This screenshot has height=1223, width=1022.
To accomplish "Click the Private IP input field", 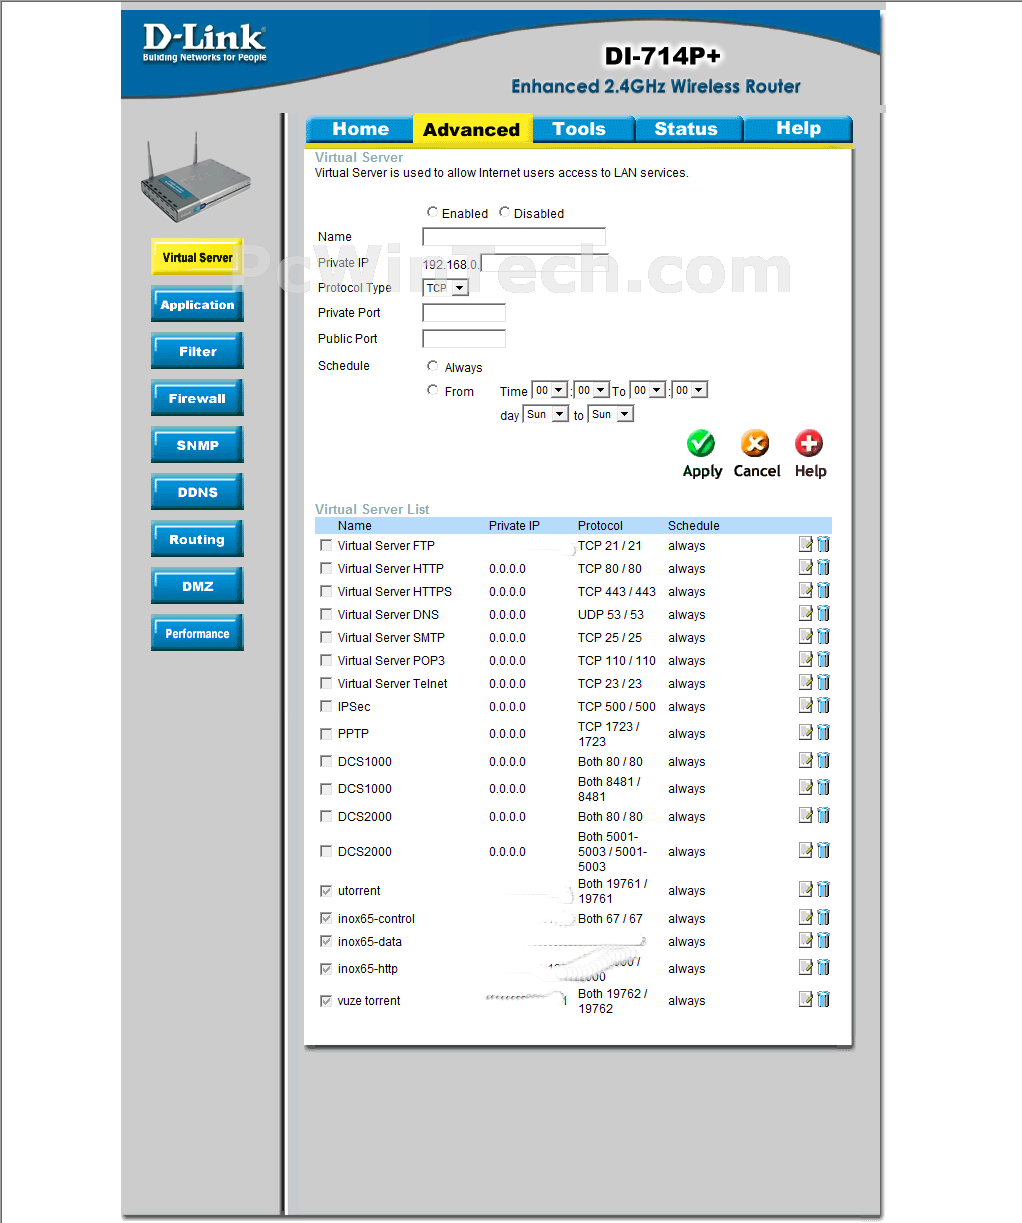I will 545,263.
